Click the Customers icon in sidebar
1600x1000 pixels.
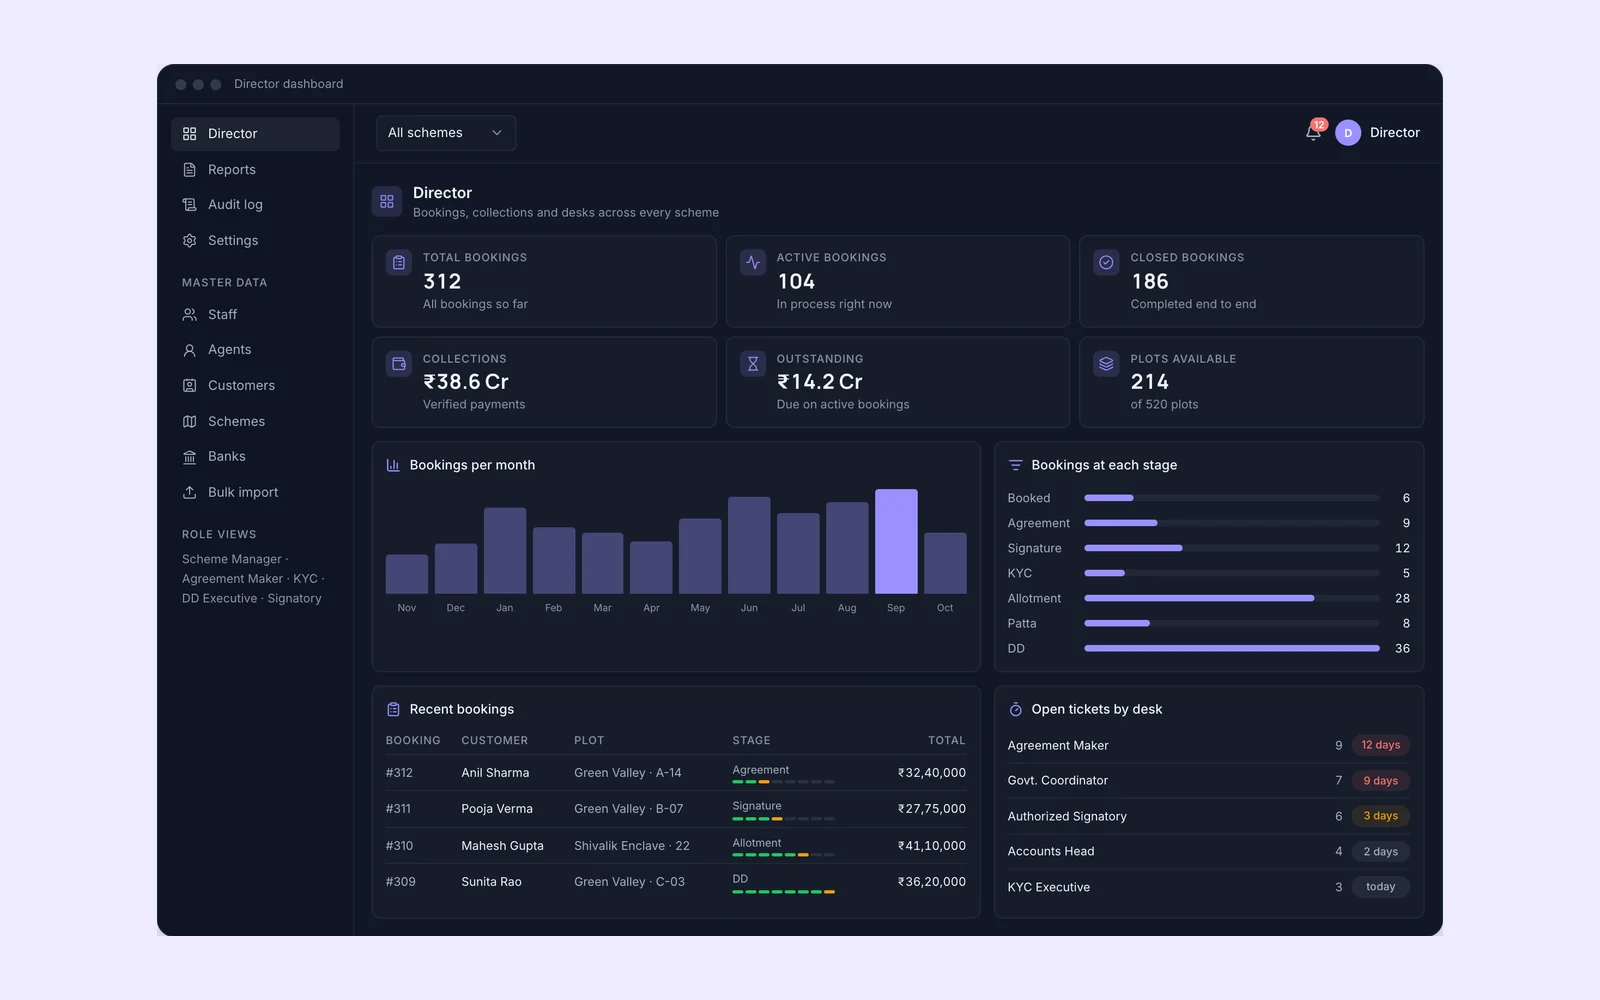[x=189, y=386]
